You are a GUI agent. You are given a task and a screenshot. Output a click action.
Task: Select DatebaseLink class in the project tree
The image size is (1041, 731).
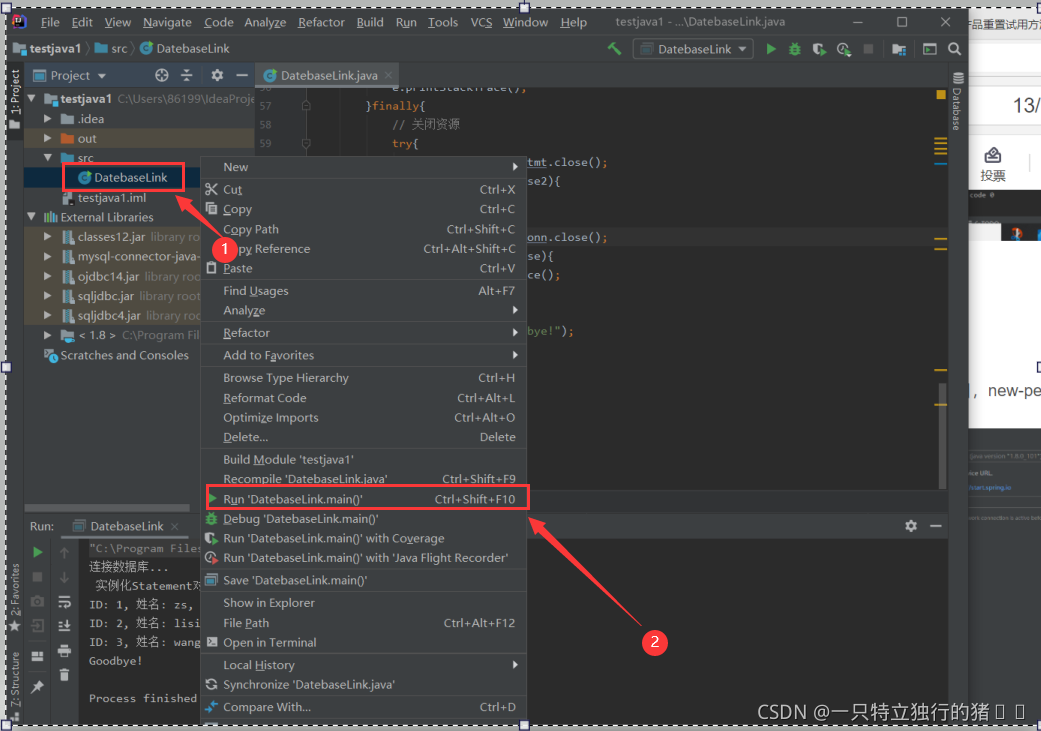123,177
